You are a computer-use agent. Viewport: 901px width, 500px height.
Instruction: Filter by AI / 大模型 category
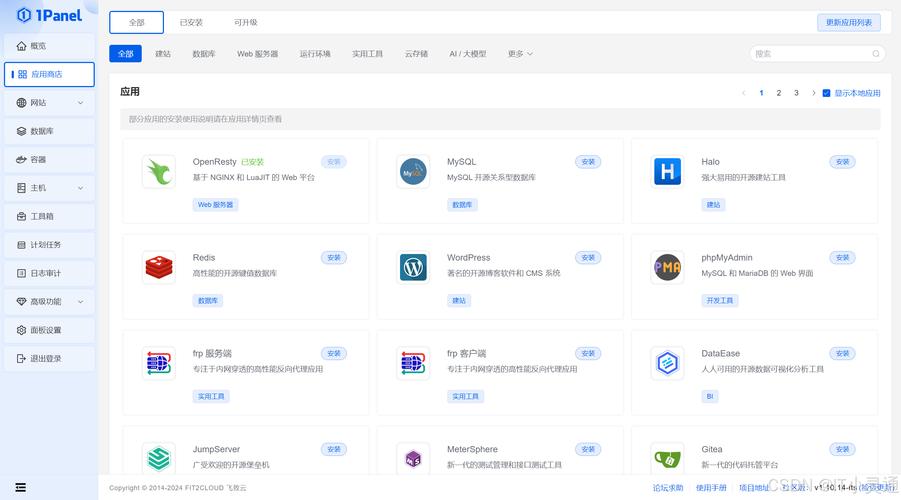468,54
